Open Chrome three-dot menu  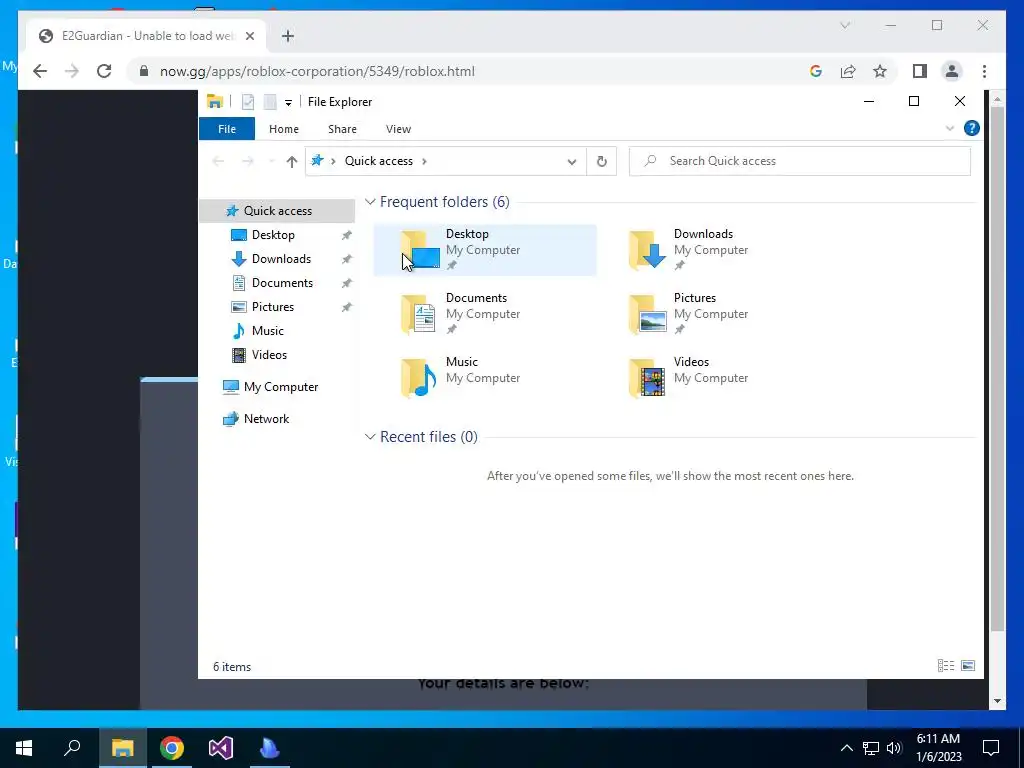coord(984,71)
